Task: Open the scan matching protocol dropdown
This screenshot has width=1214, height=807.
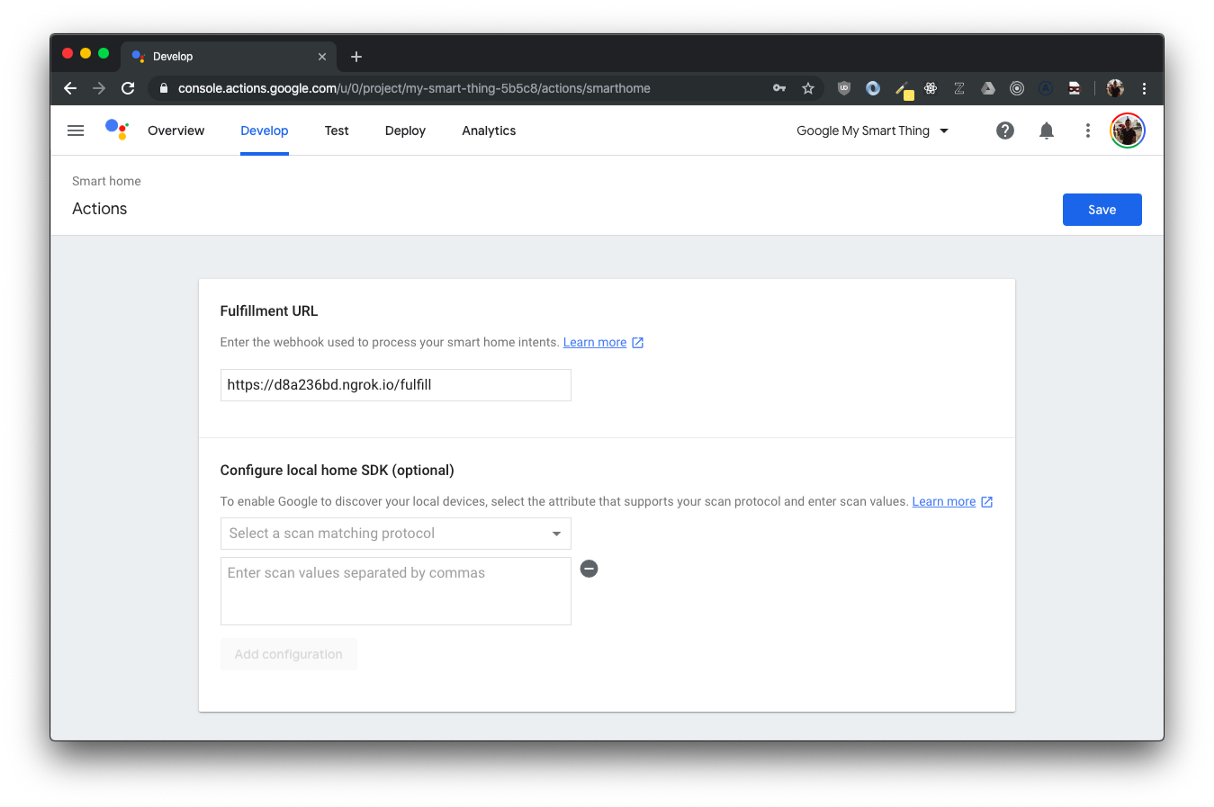Action: coord(395,533)
